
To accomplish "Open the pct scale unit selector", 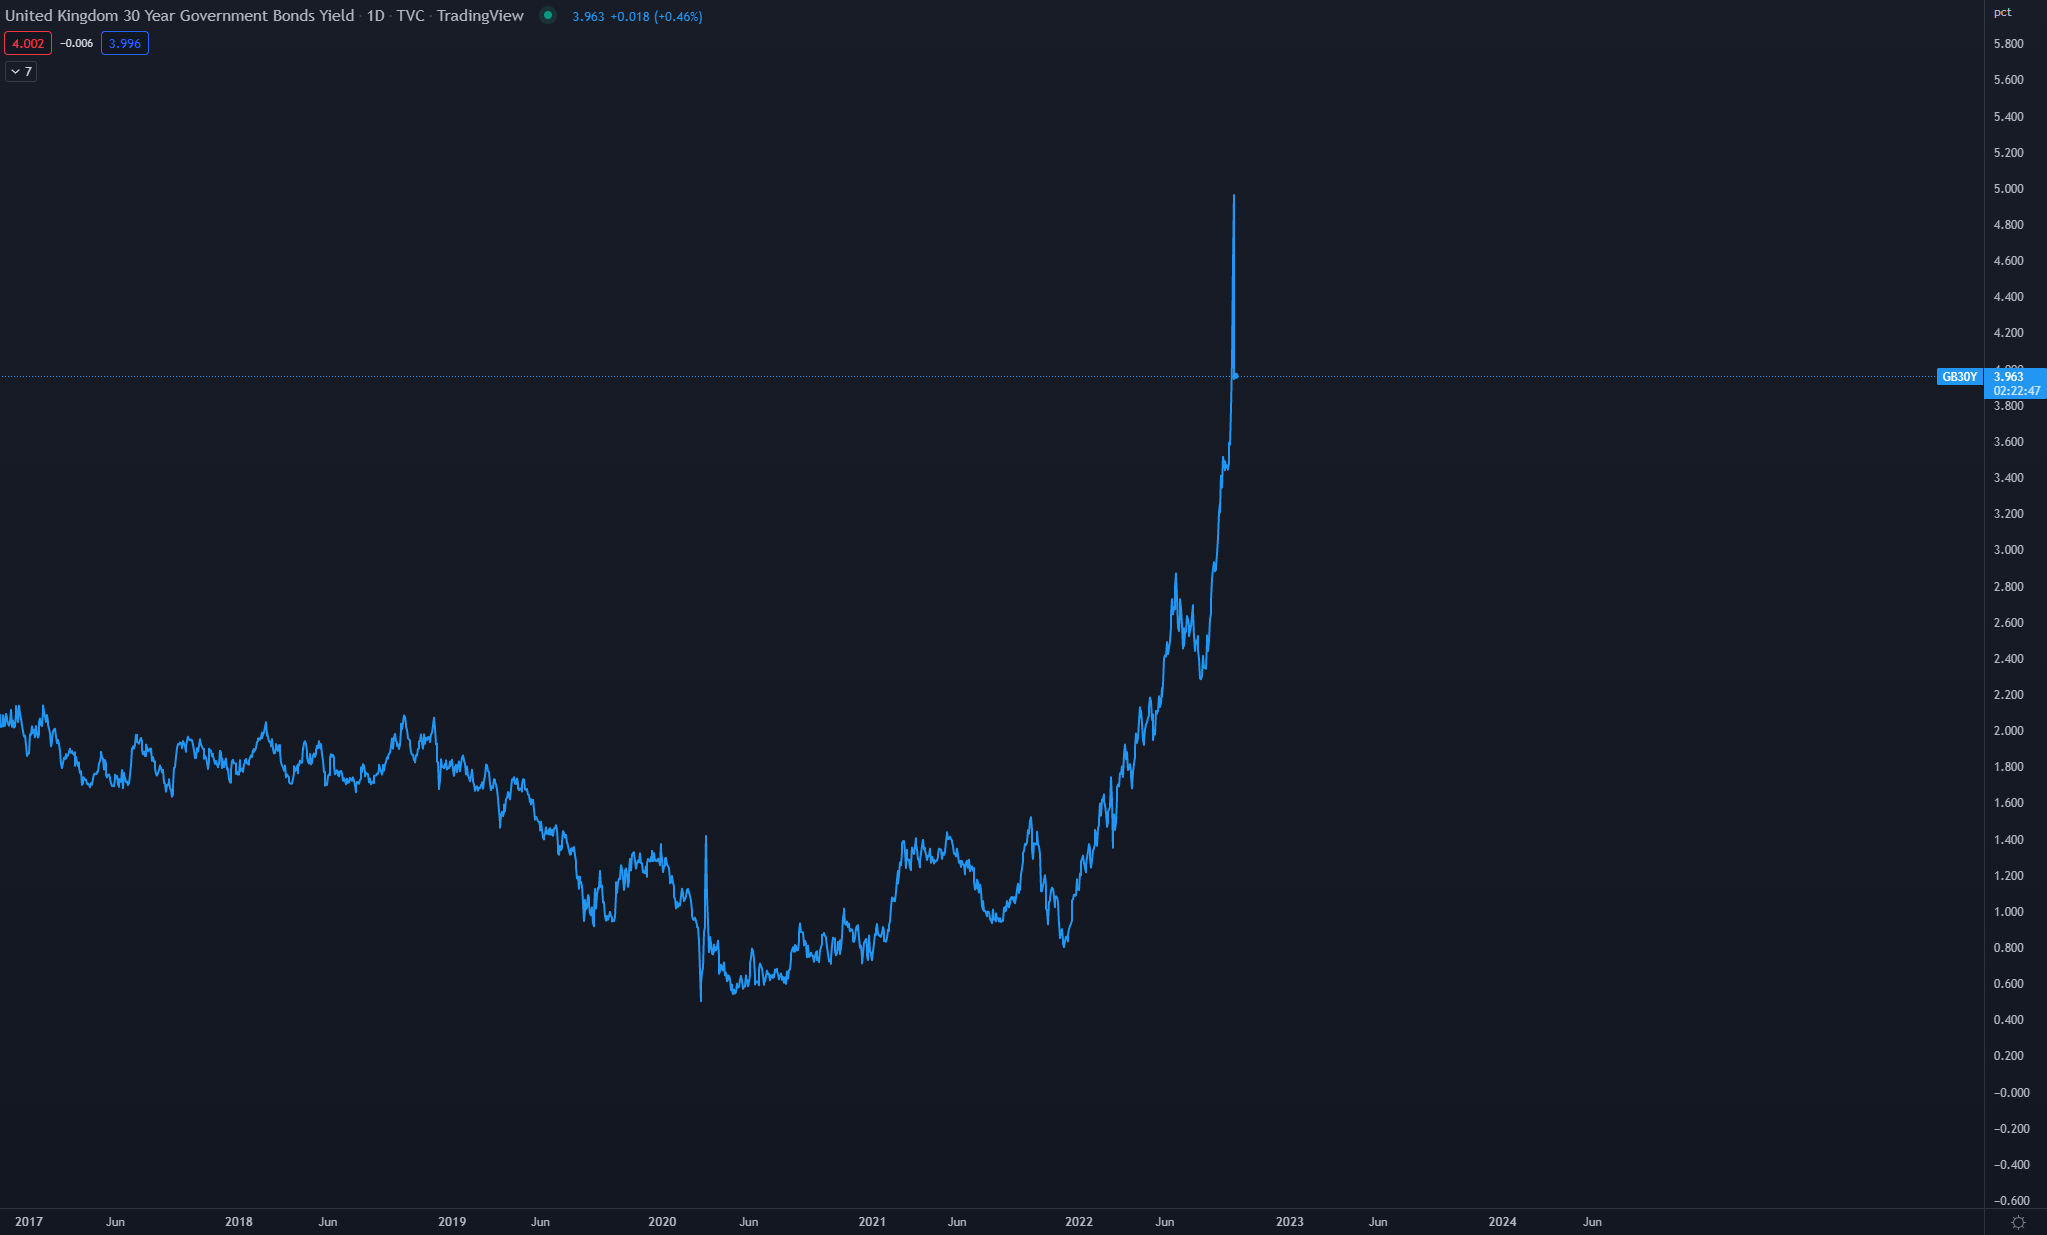I will pyautogui.click(x=2002, y=12).
